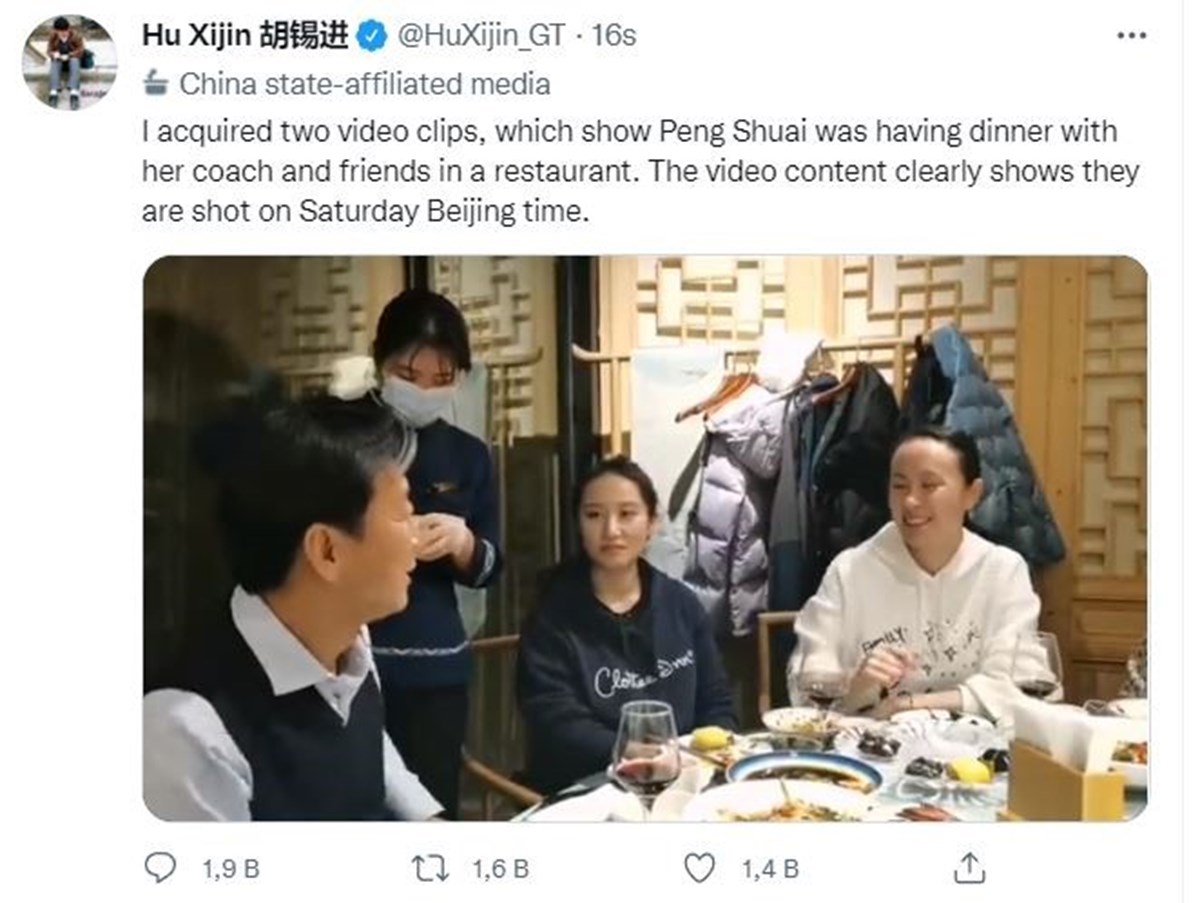Click the China state-affiliated media label
The image size is (1200, 903).
[365, 84]
